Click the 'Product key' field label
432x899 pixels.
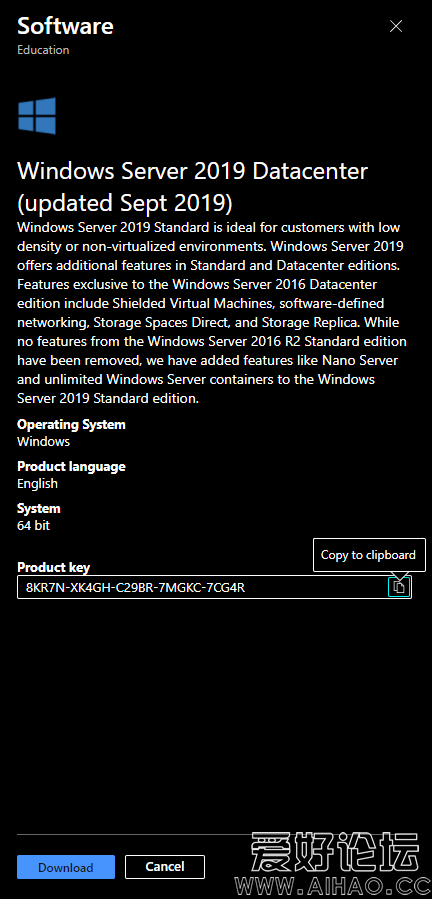coord(53,568)
